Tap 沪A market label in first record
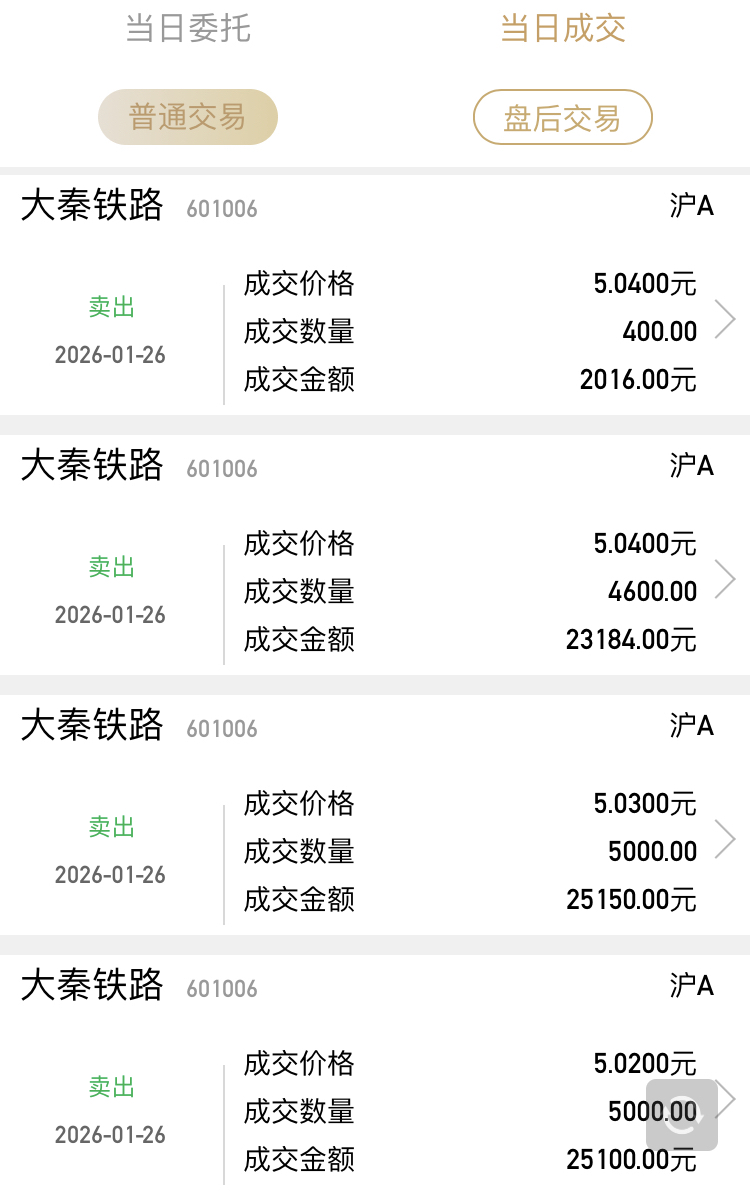 [x=691, y=205]
